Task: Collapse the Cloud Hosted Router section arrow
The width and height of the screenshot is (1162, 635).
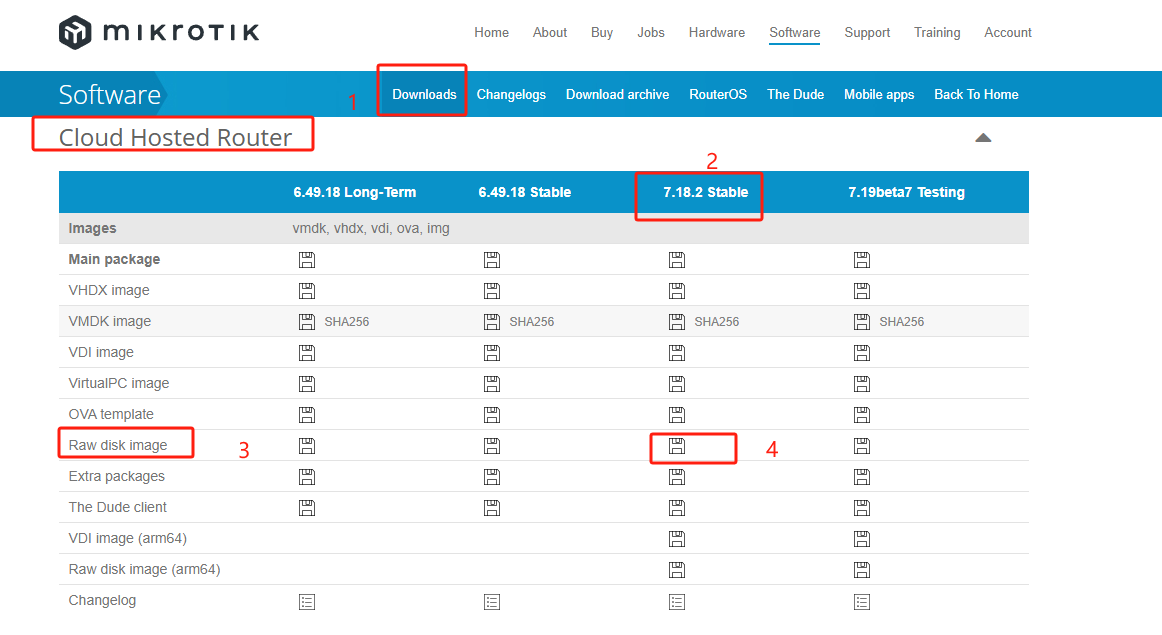Action: click(983, 138)
